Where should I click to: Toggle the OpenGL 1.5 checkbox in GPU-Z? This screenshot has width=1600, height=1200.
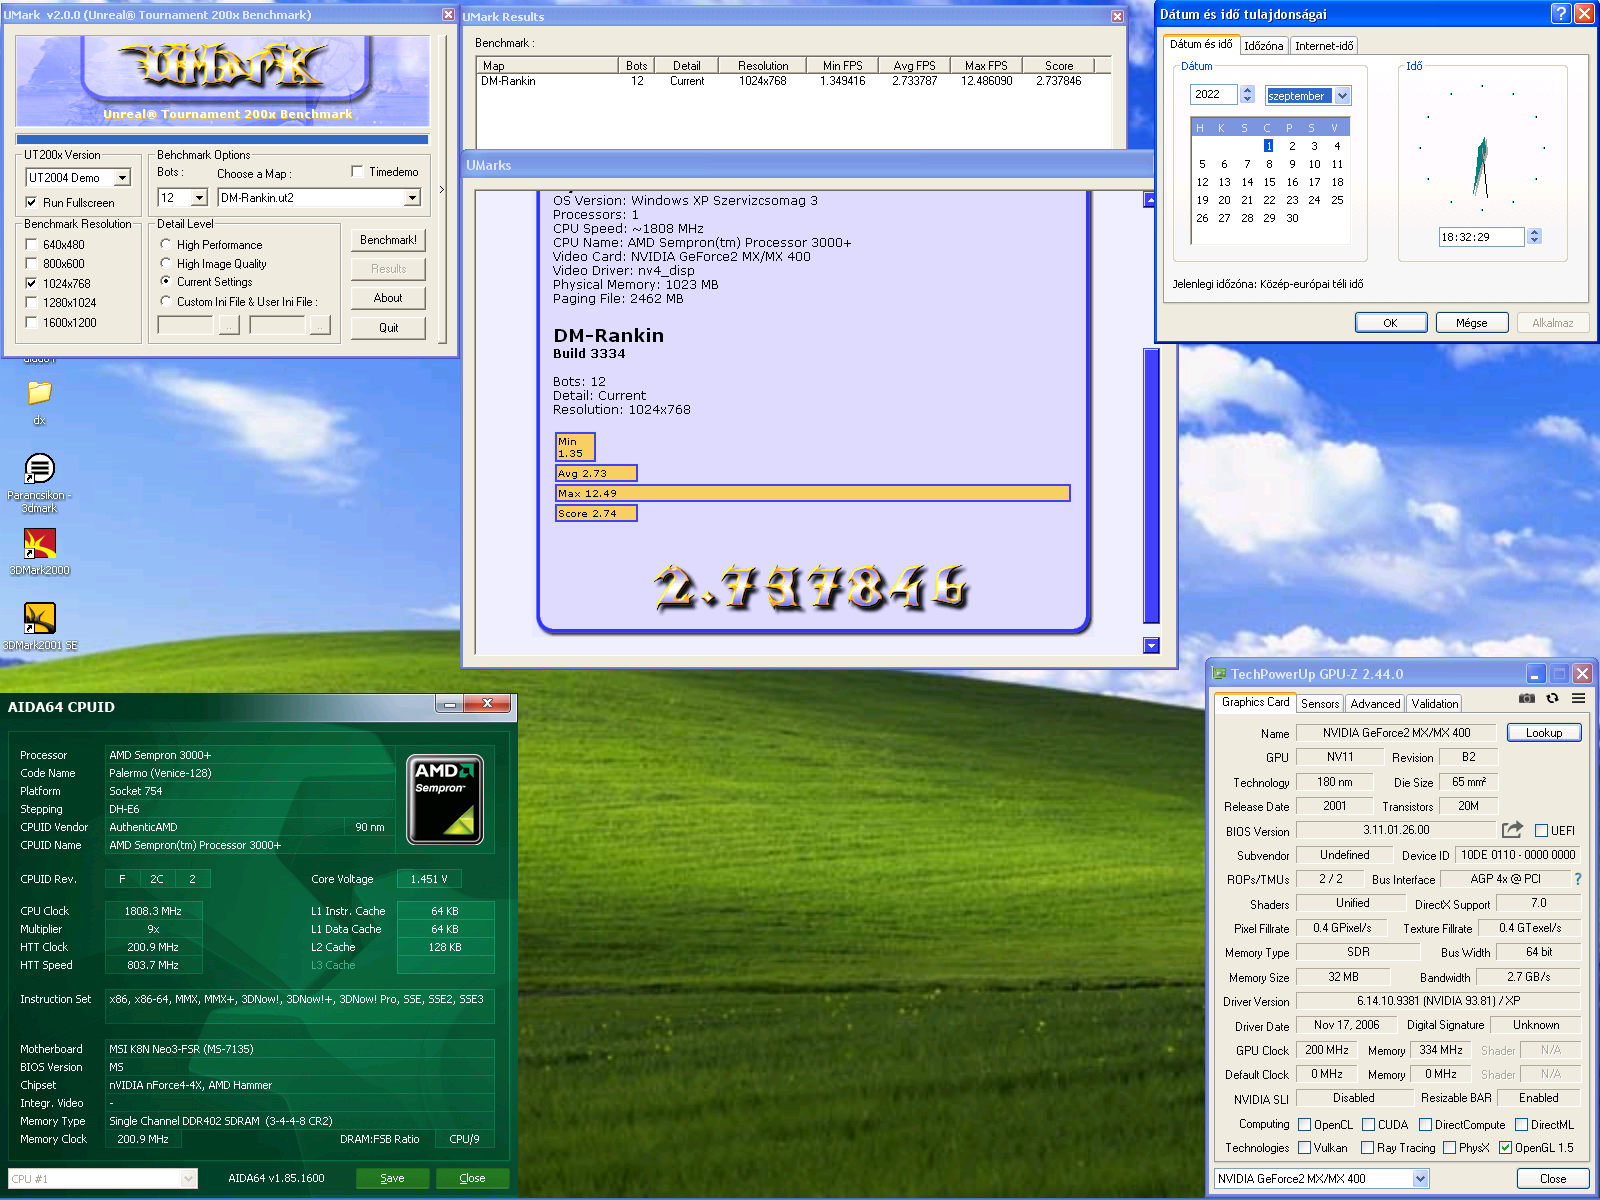pyautogui.click(x=1505, y=1147)
